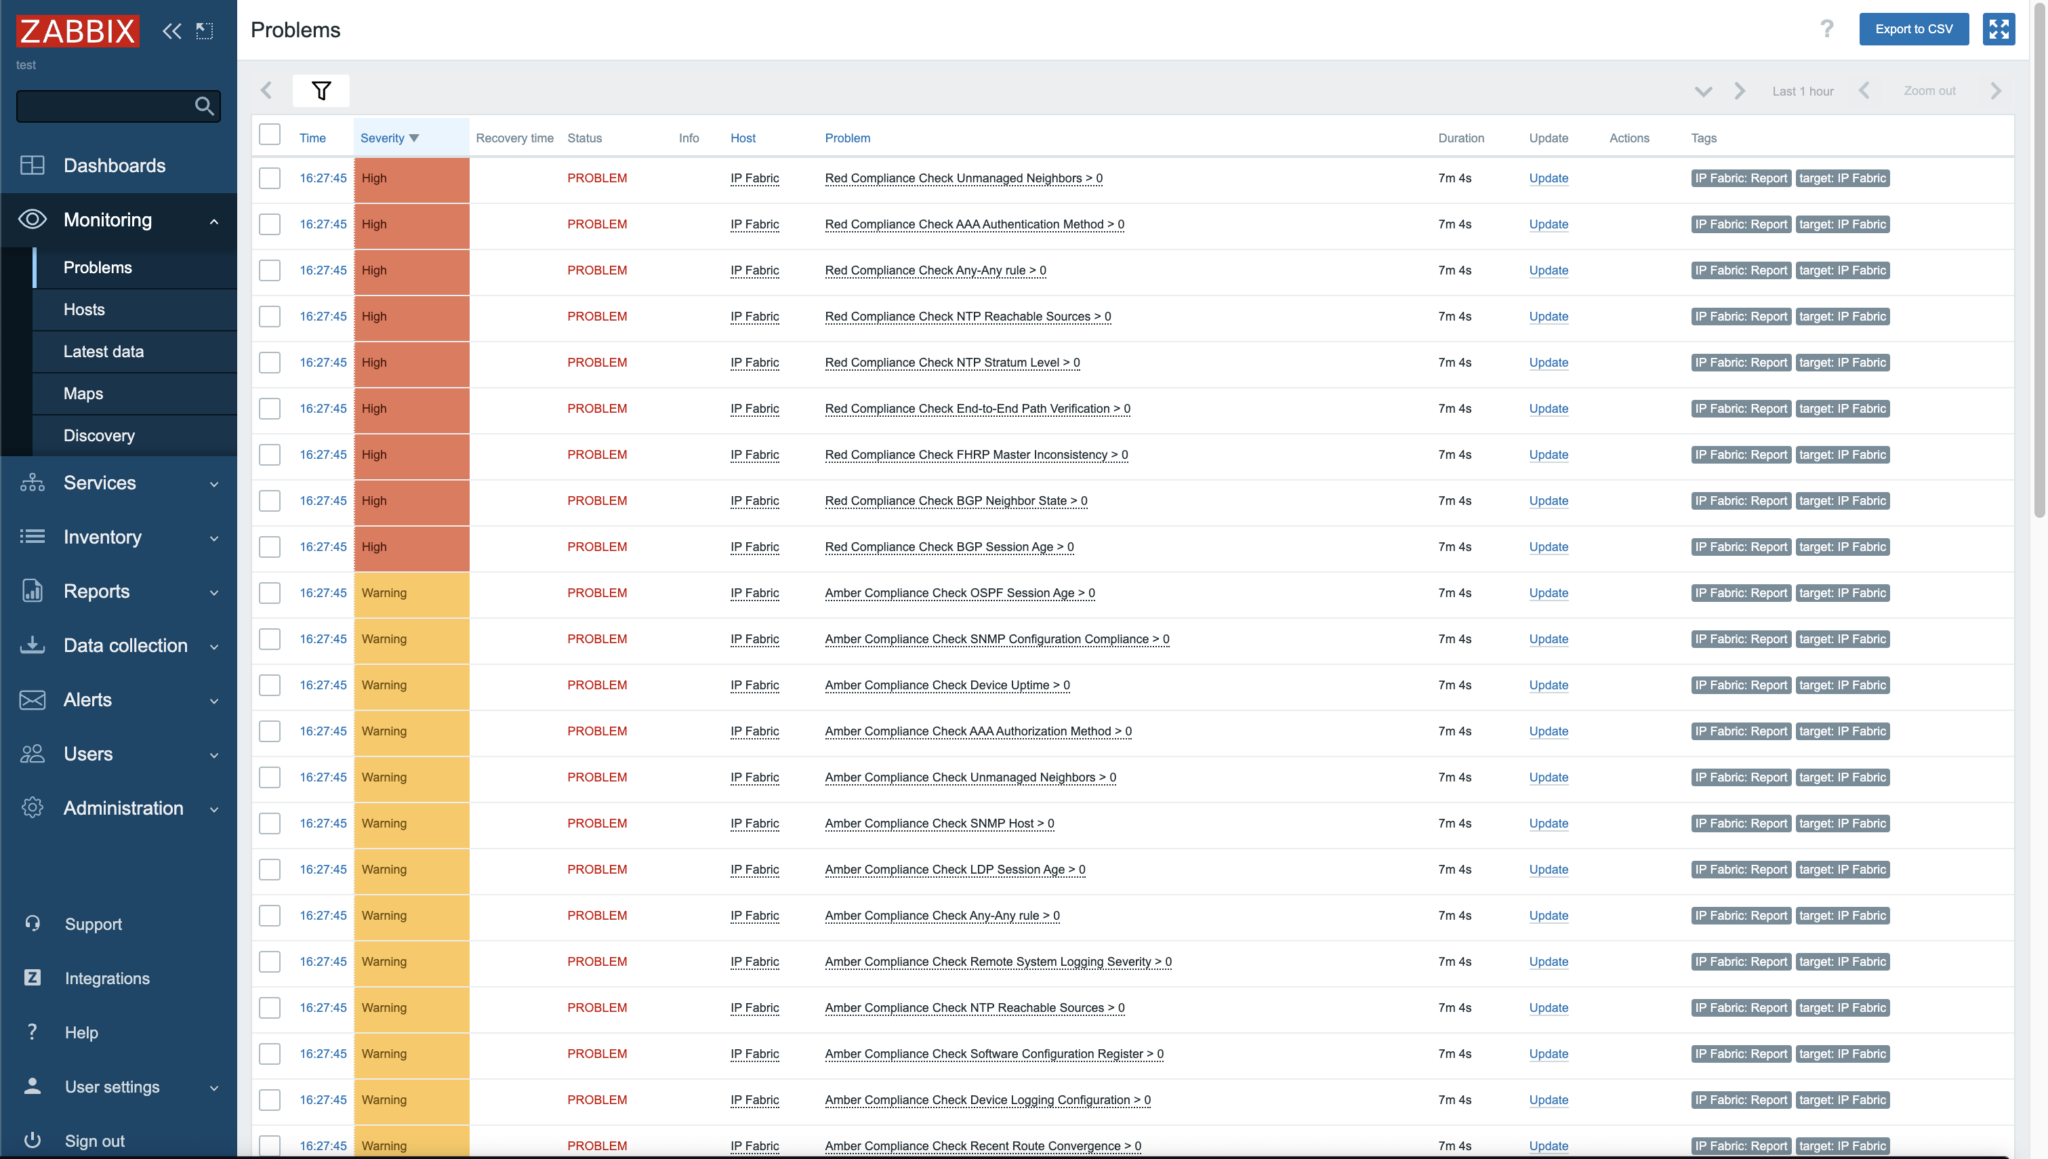
Task: Expand the Services sidebar section
Action: point(100,483)
